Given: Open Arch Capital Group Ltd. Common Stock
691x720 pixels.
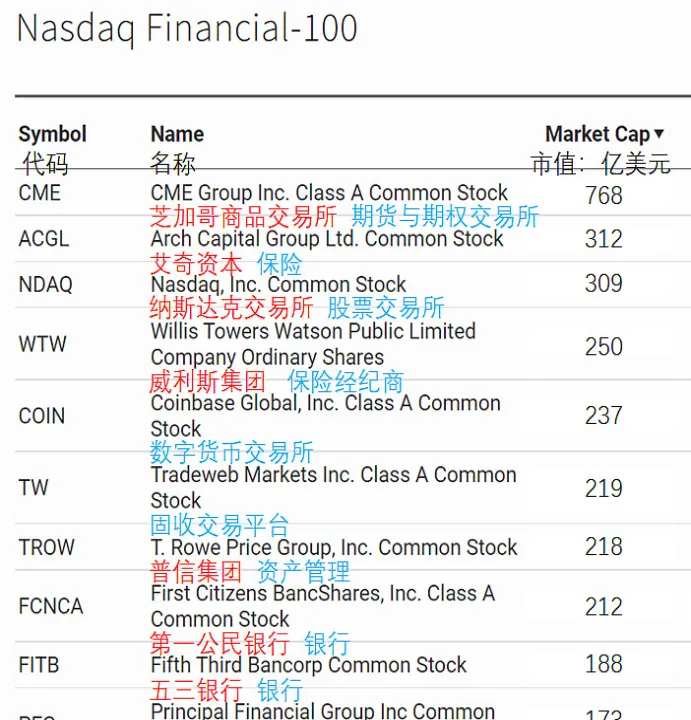Looking at the screenshot, I should pos(327,239).
